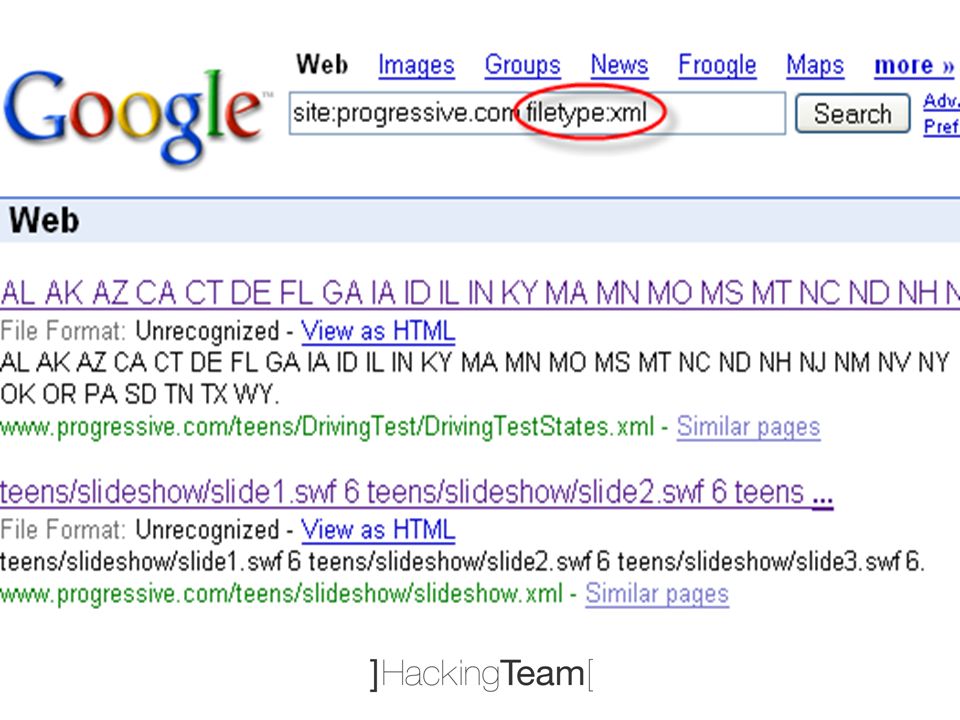The image size is (960, 720).
Task: Click the 'OK OR PA SD TN TX WY.' snippet
Action: (140, 395)
